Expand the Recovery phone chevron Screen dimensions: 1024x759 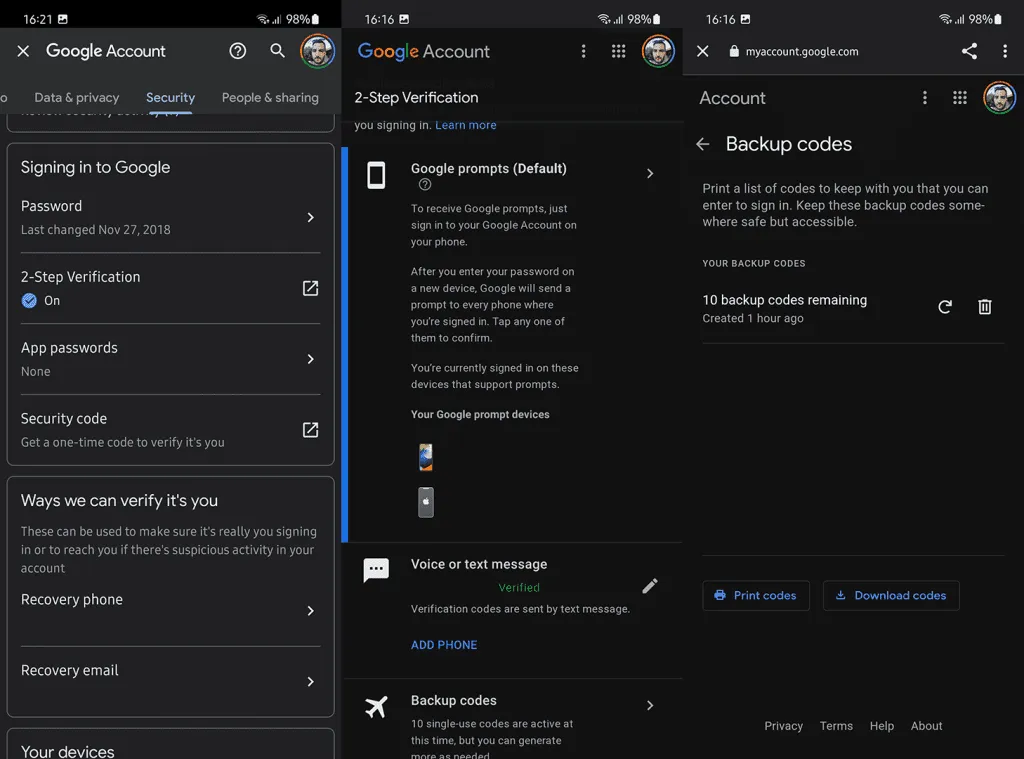[x=311, y=611]
